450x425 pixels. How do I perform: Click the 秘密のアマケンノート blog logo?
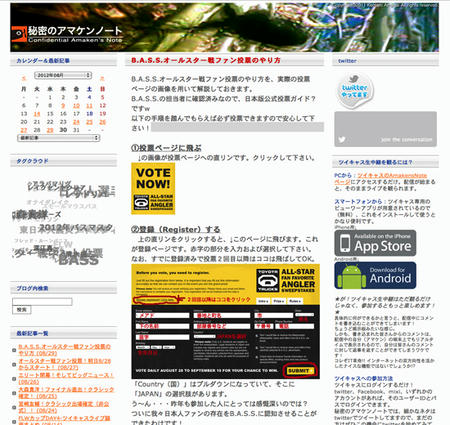click(67, 34)
